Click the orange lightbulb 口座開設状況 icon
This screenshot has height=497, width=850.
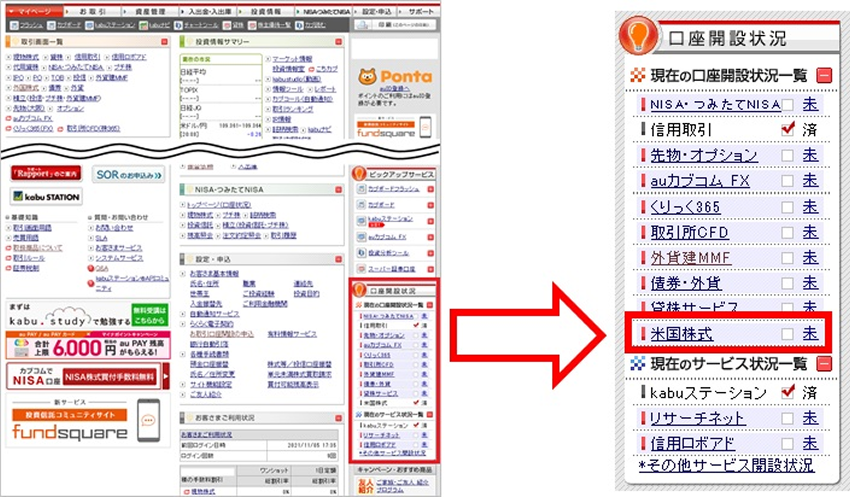[x=640, y=39]
